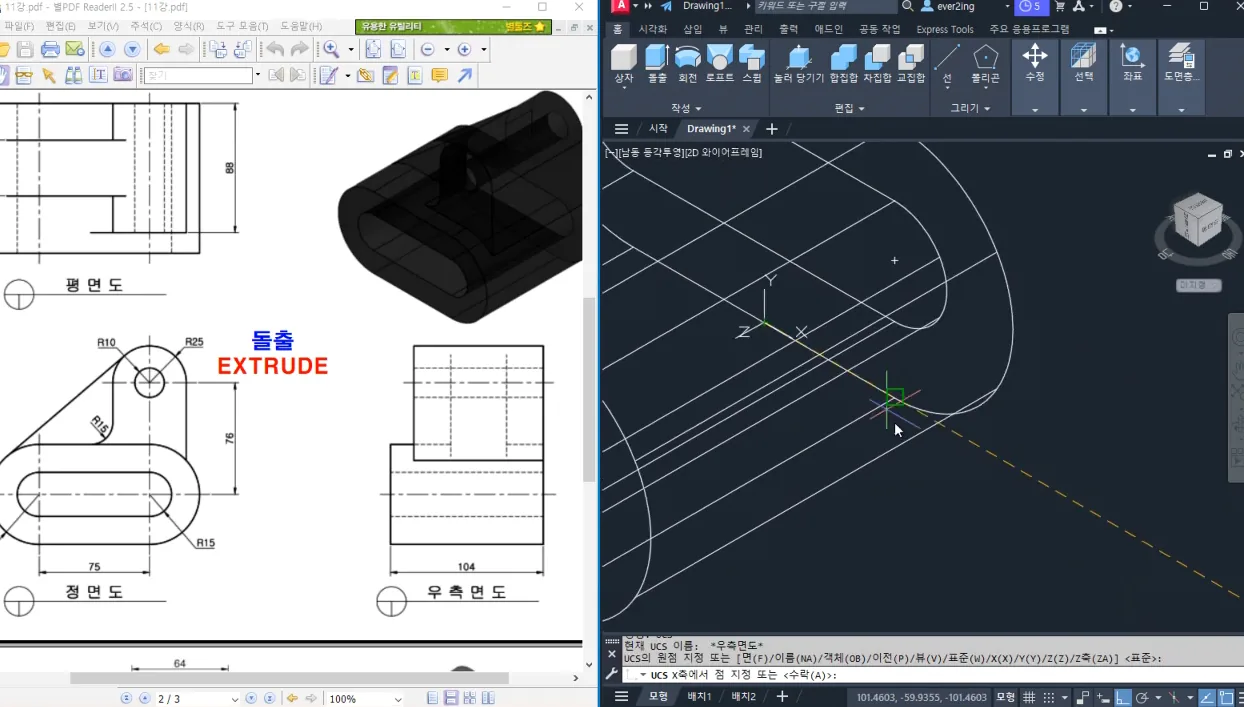The image size is (1244, 707).
Task: Click the speech-bubble comment tool in PDF reader
Action: tap(439, 75)
